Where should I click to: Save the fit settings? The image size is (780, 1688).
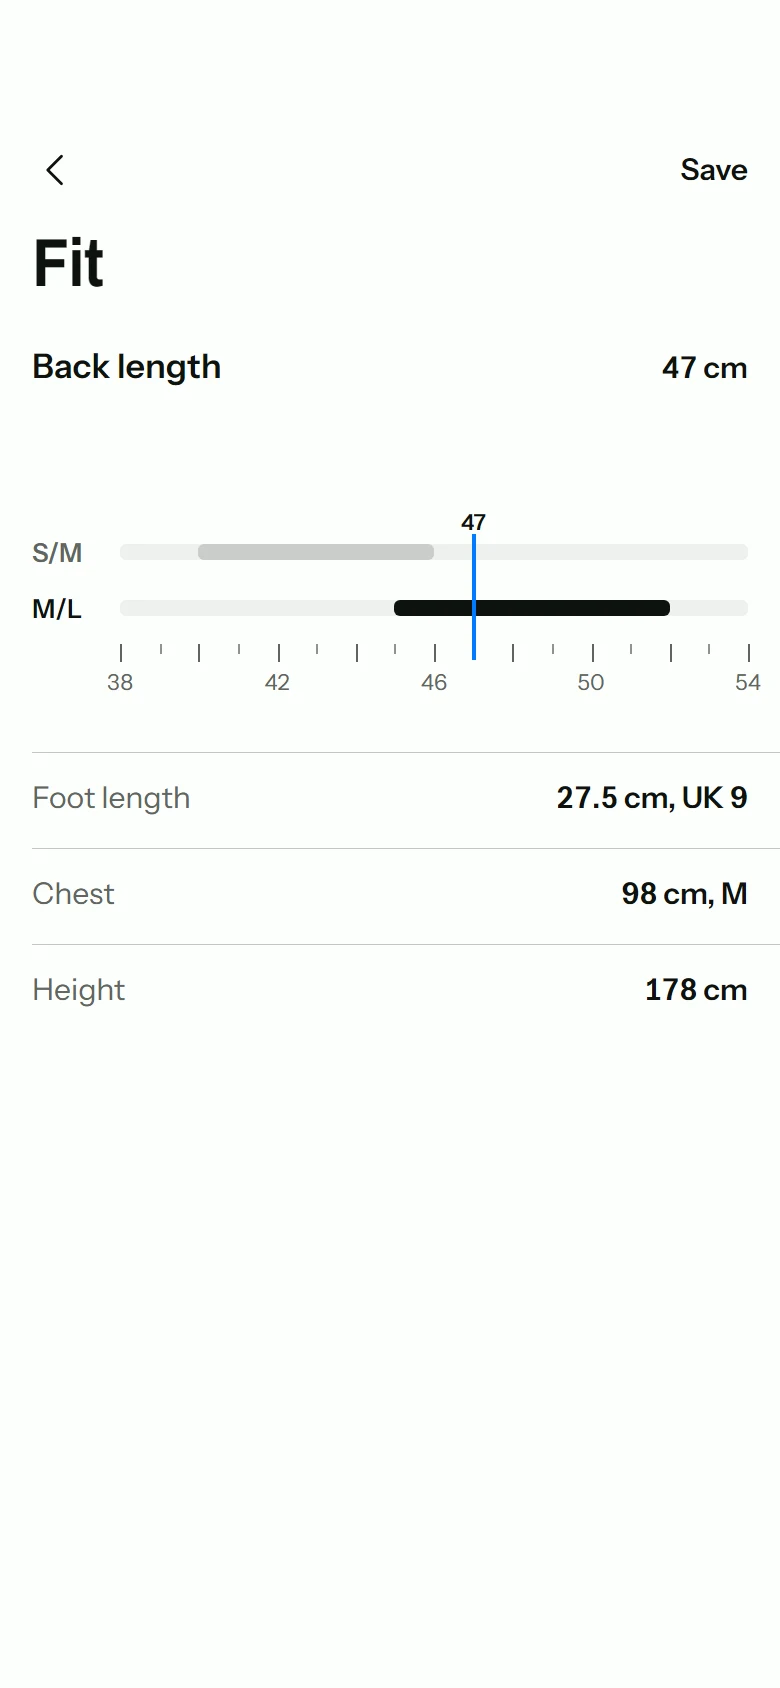(714, 170)
